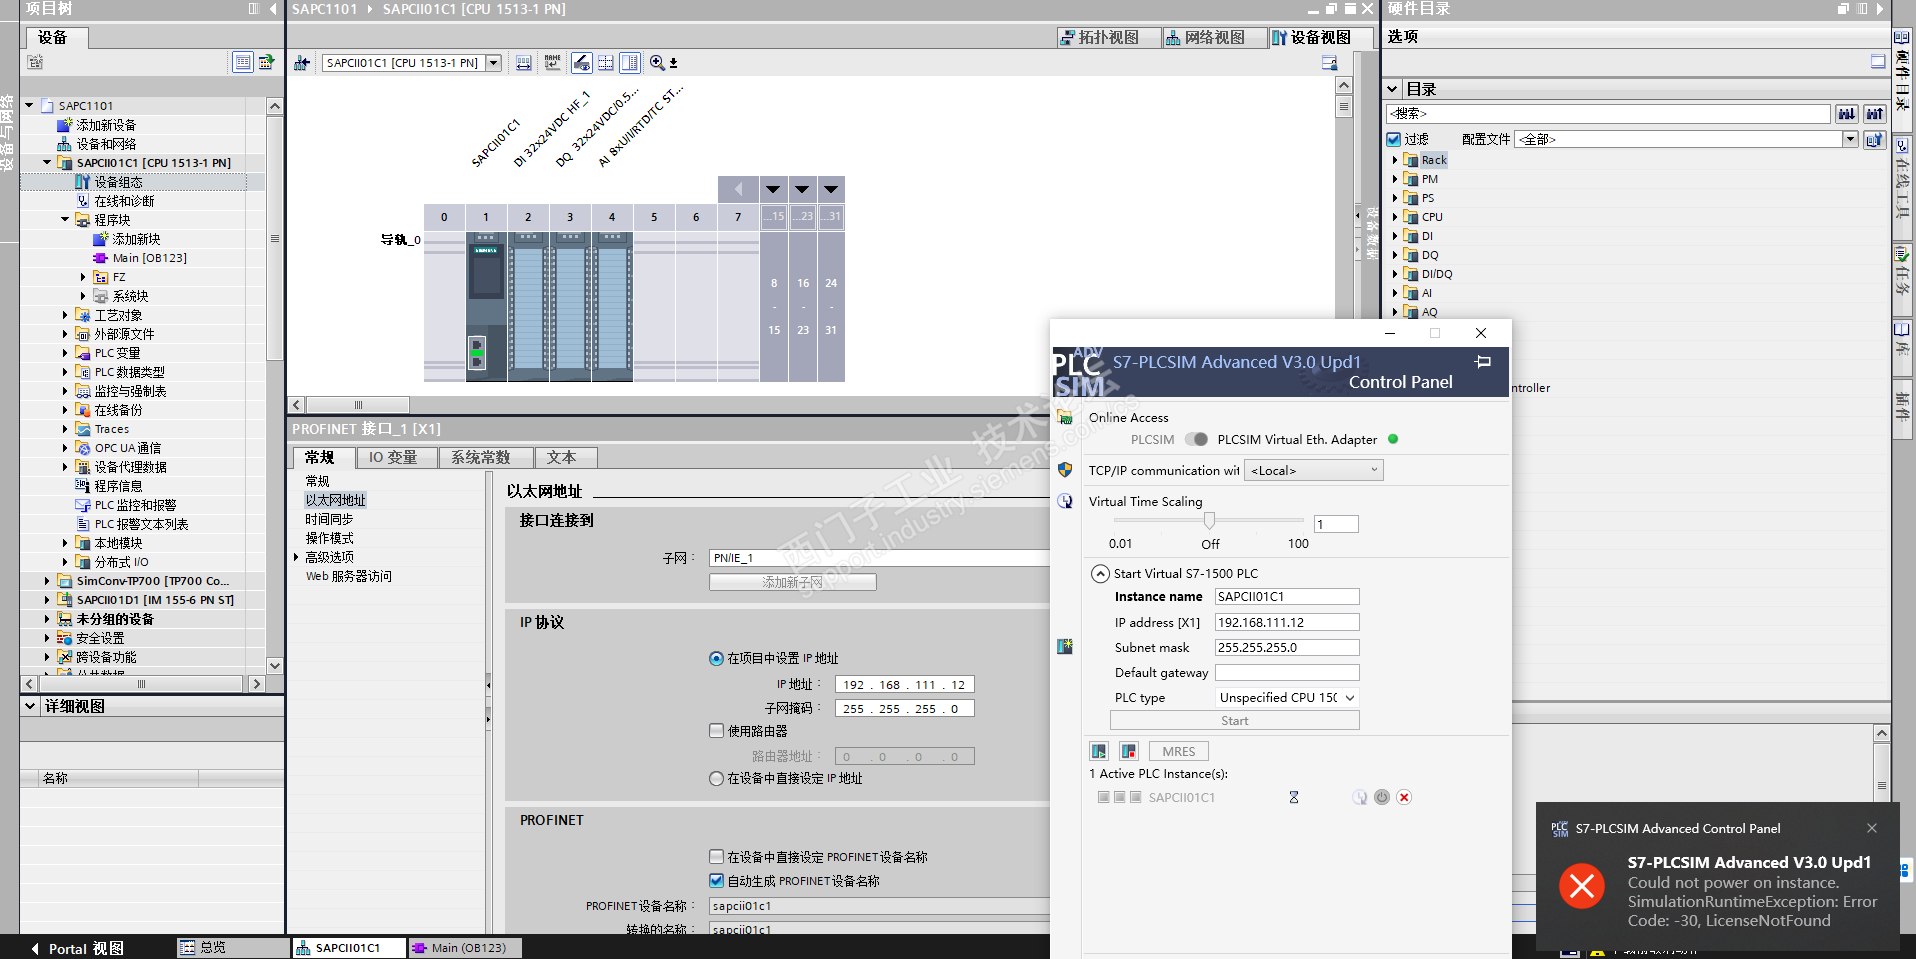Open the PLC type dropdown
This screenshot has height=959, width=1916.
click(x=1287, y=697)
